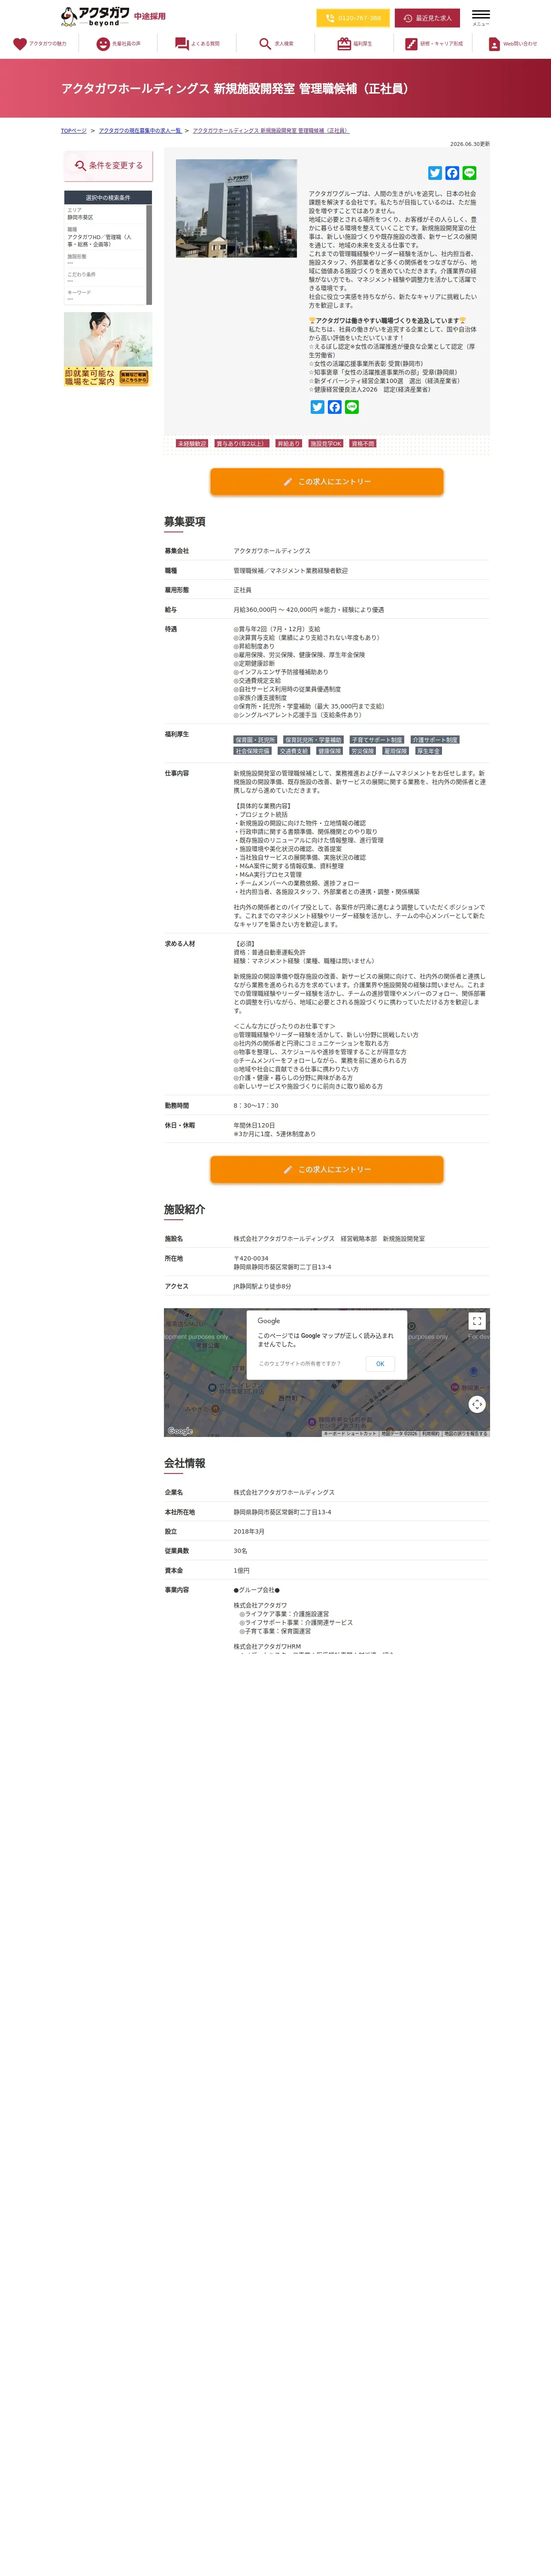Image resolution: width=551 pixels, height=2576 pixels.
Task: Click the salary text 月給360,000円 〜 420,000円
Action: pyautogui.click(x=274, y=610)
